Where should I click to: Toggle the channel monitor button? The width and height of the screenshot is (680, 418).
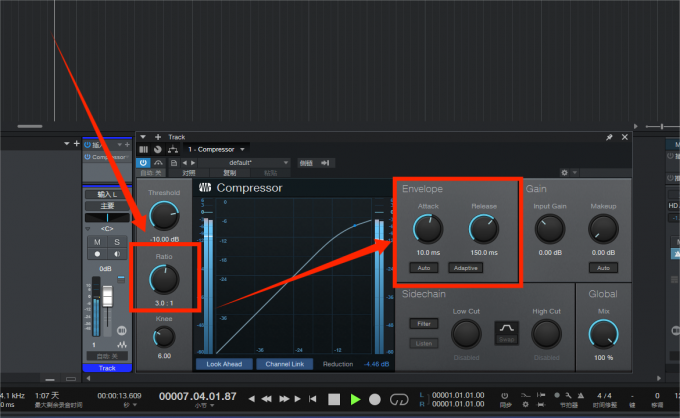pos(117,254)
